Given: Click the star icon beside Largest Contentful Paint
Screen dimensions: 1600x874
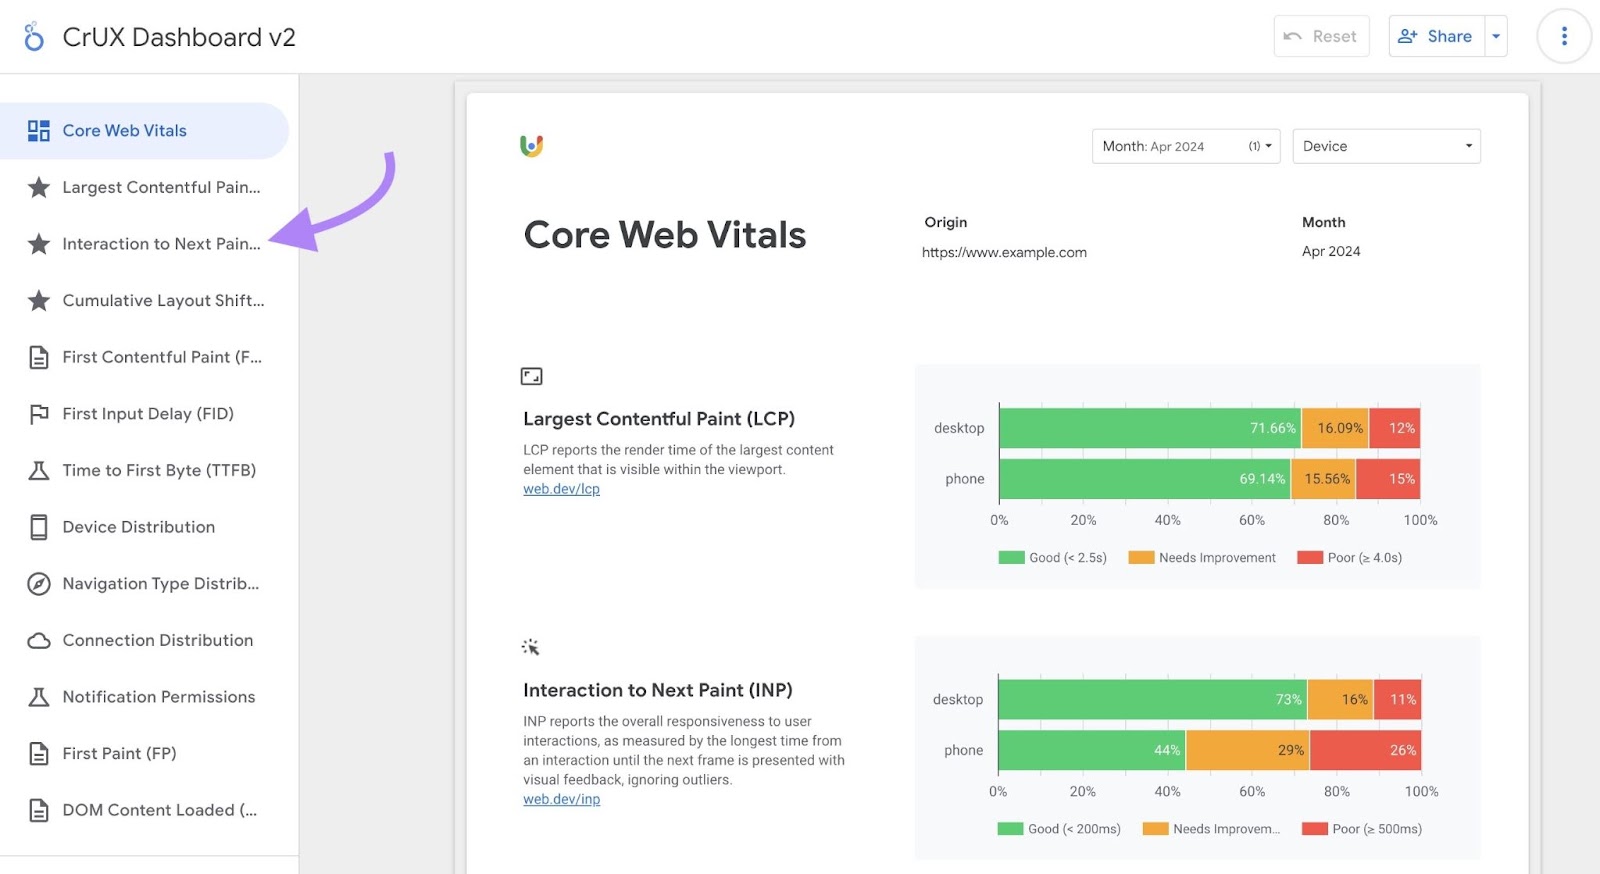Looking at the screenshot, I should (x=39, y=188).
